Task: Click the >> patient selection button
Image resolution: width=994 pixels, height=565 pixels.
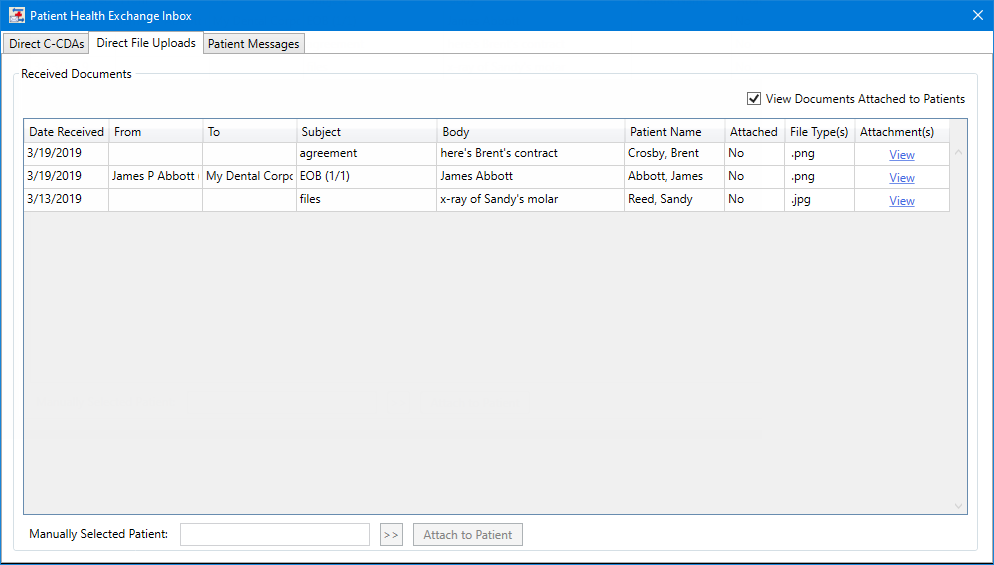Action: click(x=391, y=535)
